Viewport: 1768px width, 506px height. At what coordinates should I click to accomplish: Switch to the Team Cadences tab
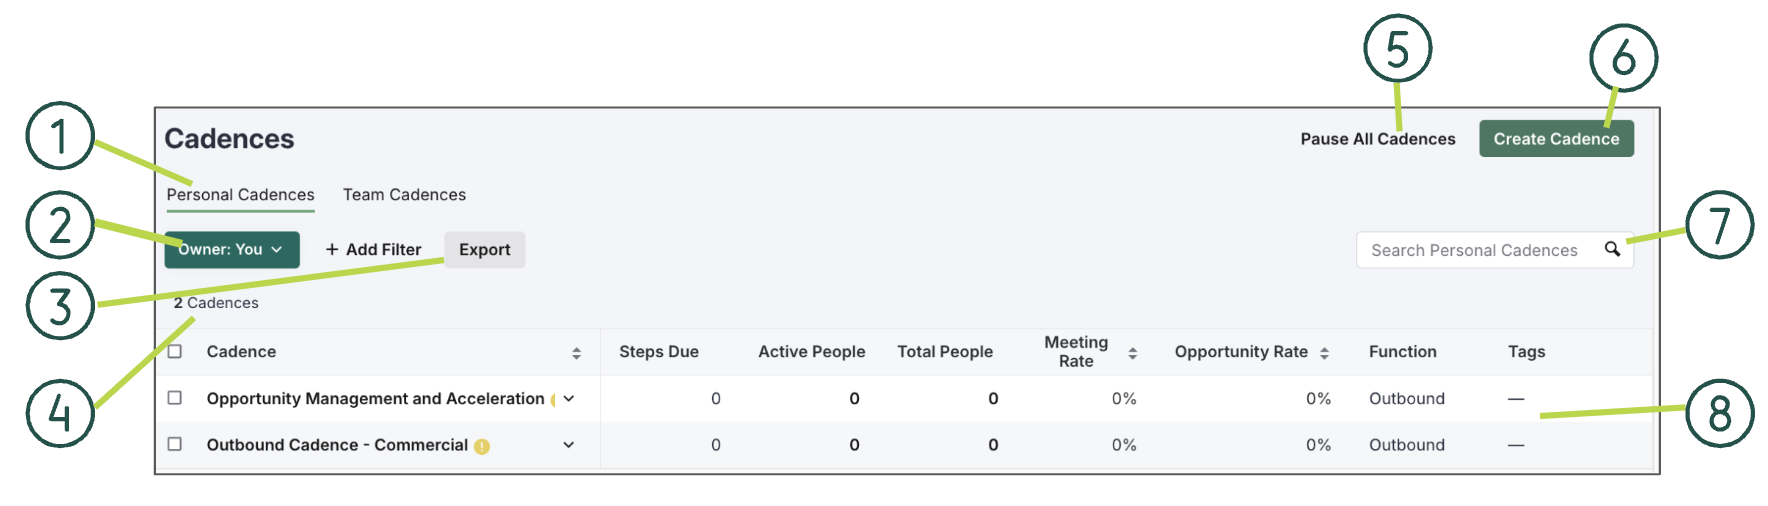(404, 195)
